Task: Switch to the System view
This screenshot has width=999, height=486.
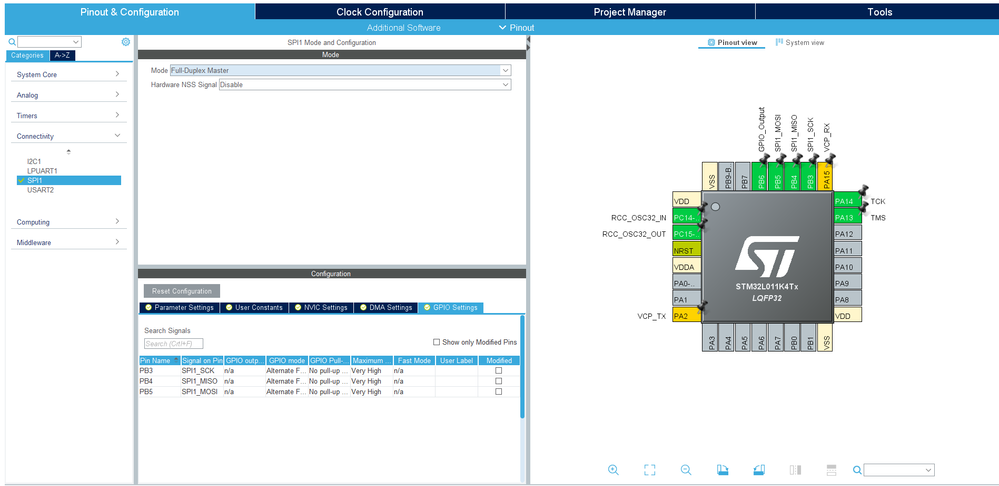Action: click(800, 43)
